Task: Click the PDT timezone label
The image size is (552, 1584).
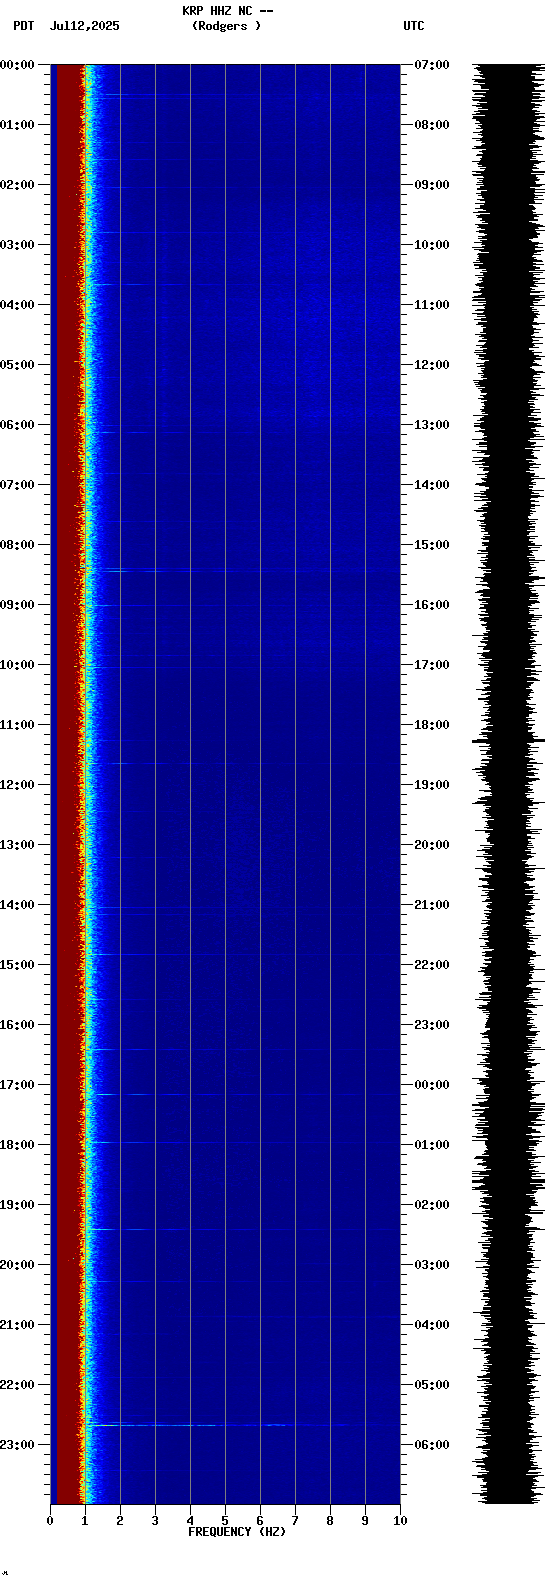Action: coord(23,26)
